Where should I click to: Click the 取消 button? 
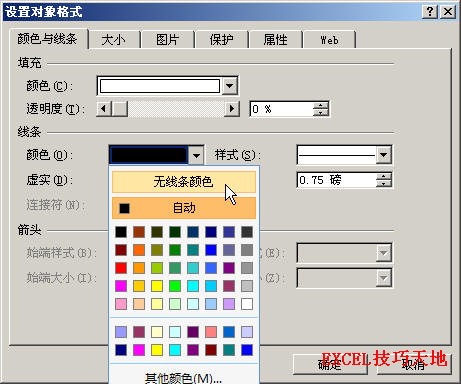(413, 364)
